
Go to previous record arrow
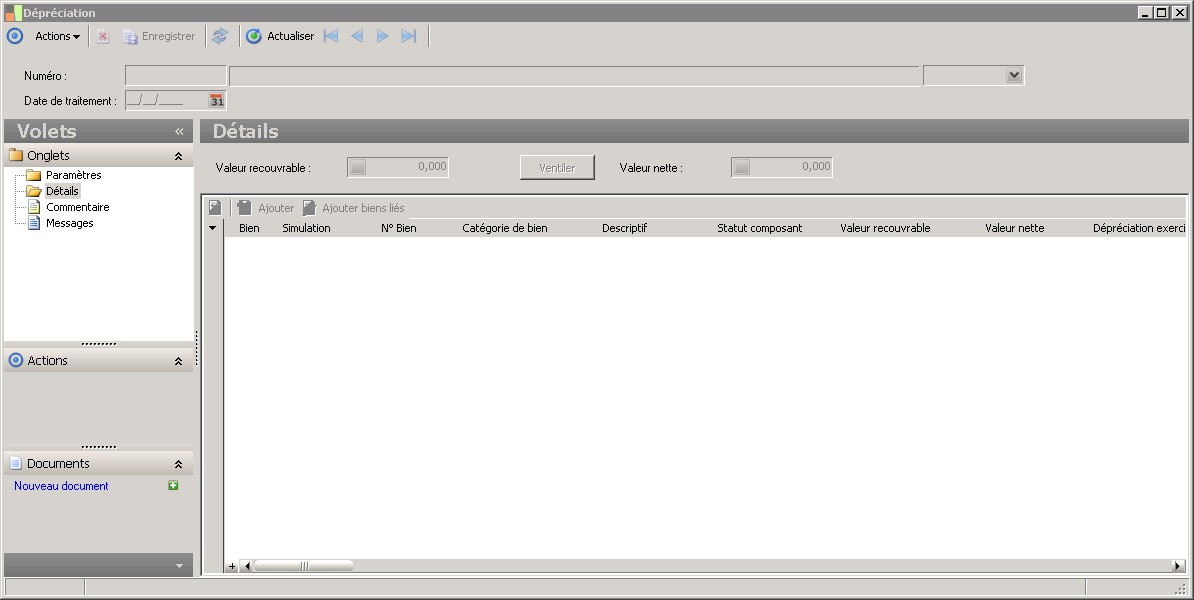tap(357, 36)
